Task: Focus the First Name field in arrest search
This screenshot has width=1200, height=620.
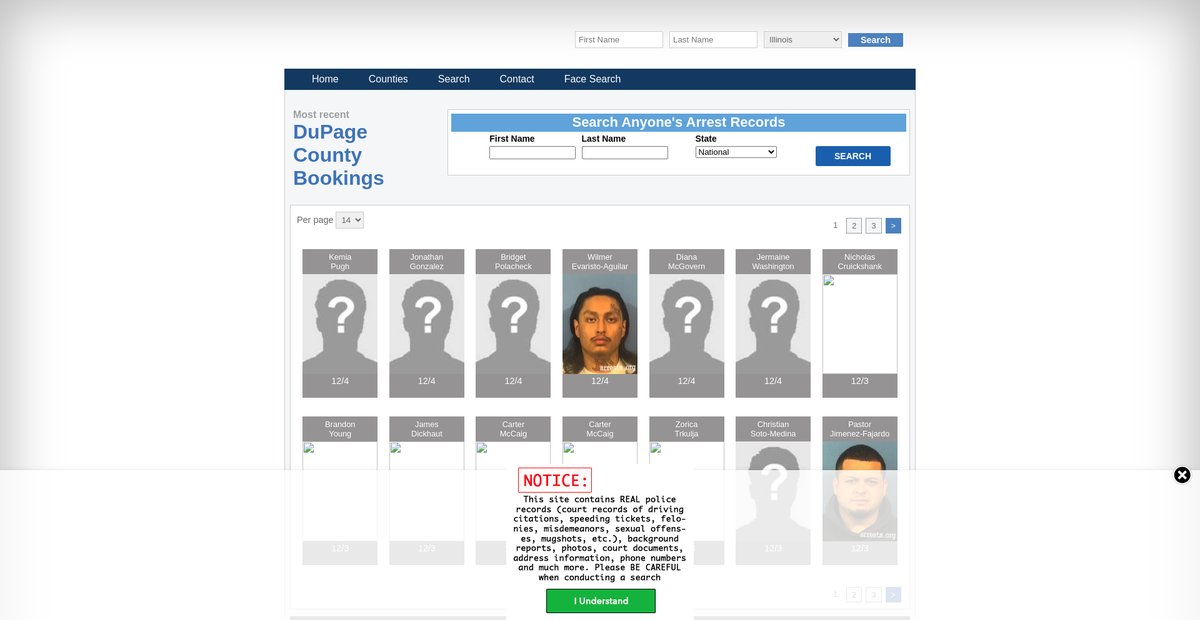Action: pyautogui.click(x=532, y=153)
